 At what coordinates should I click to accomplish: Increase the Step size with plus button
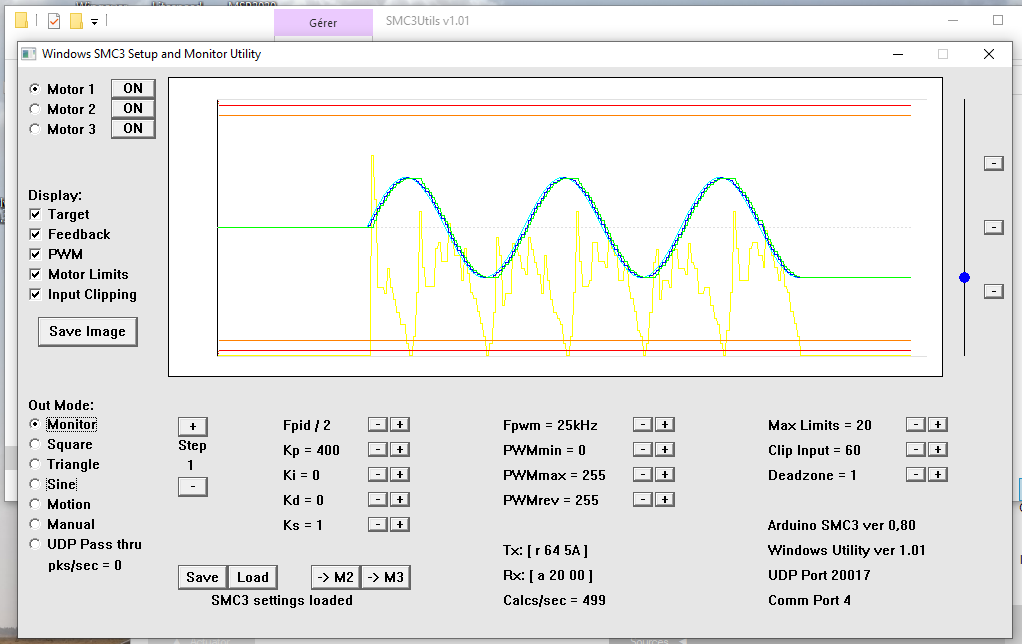(x=192, y=427)
